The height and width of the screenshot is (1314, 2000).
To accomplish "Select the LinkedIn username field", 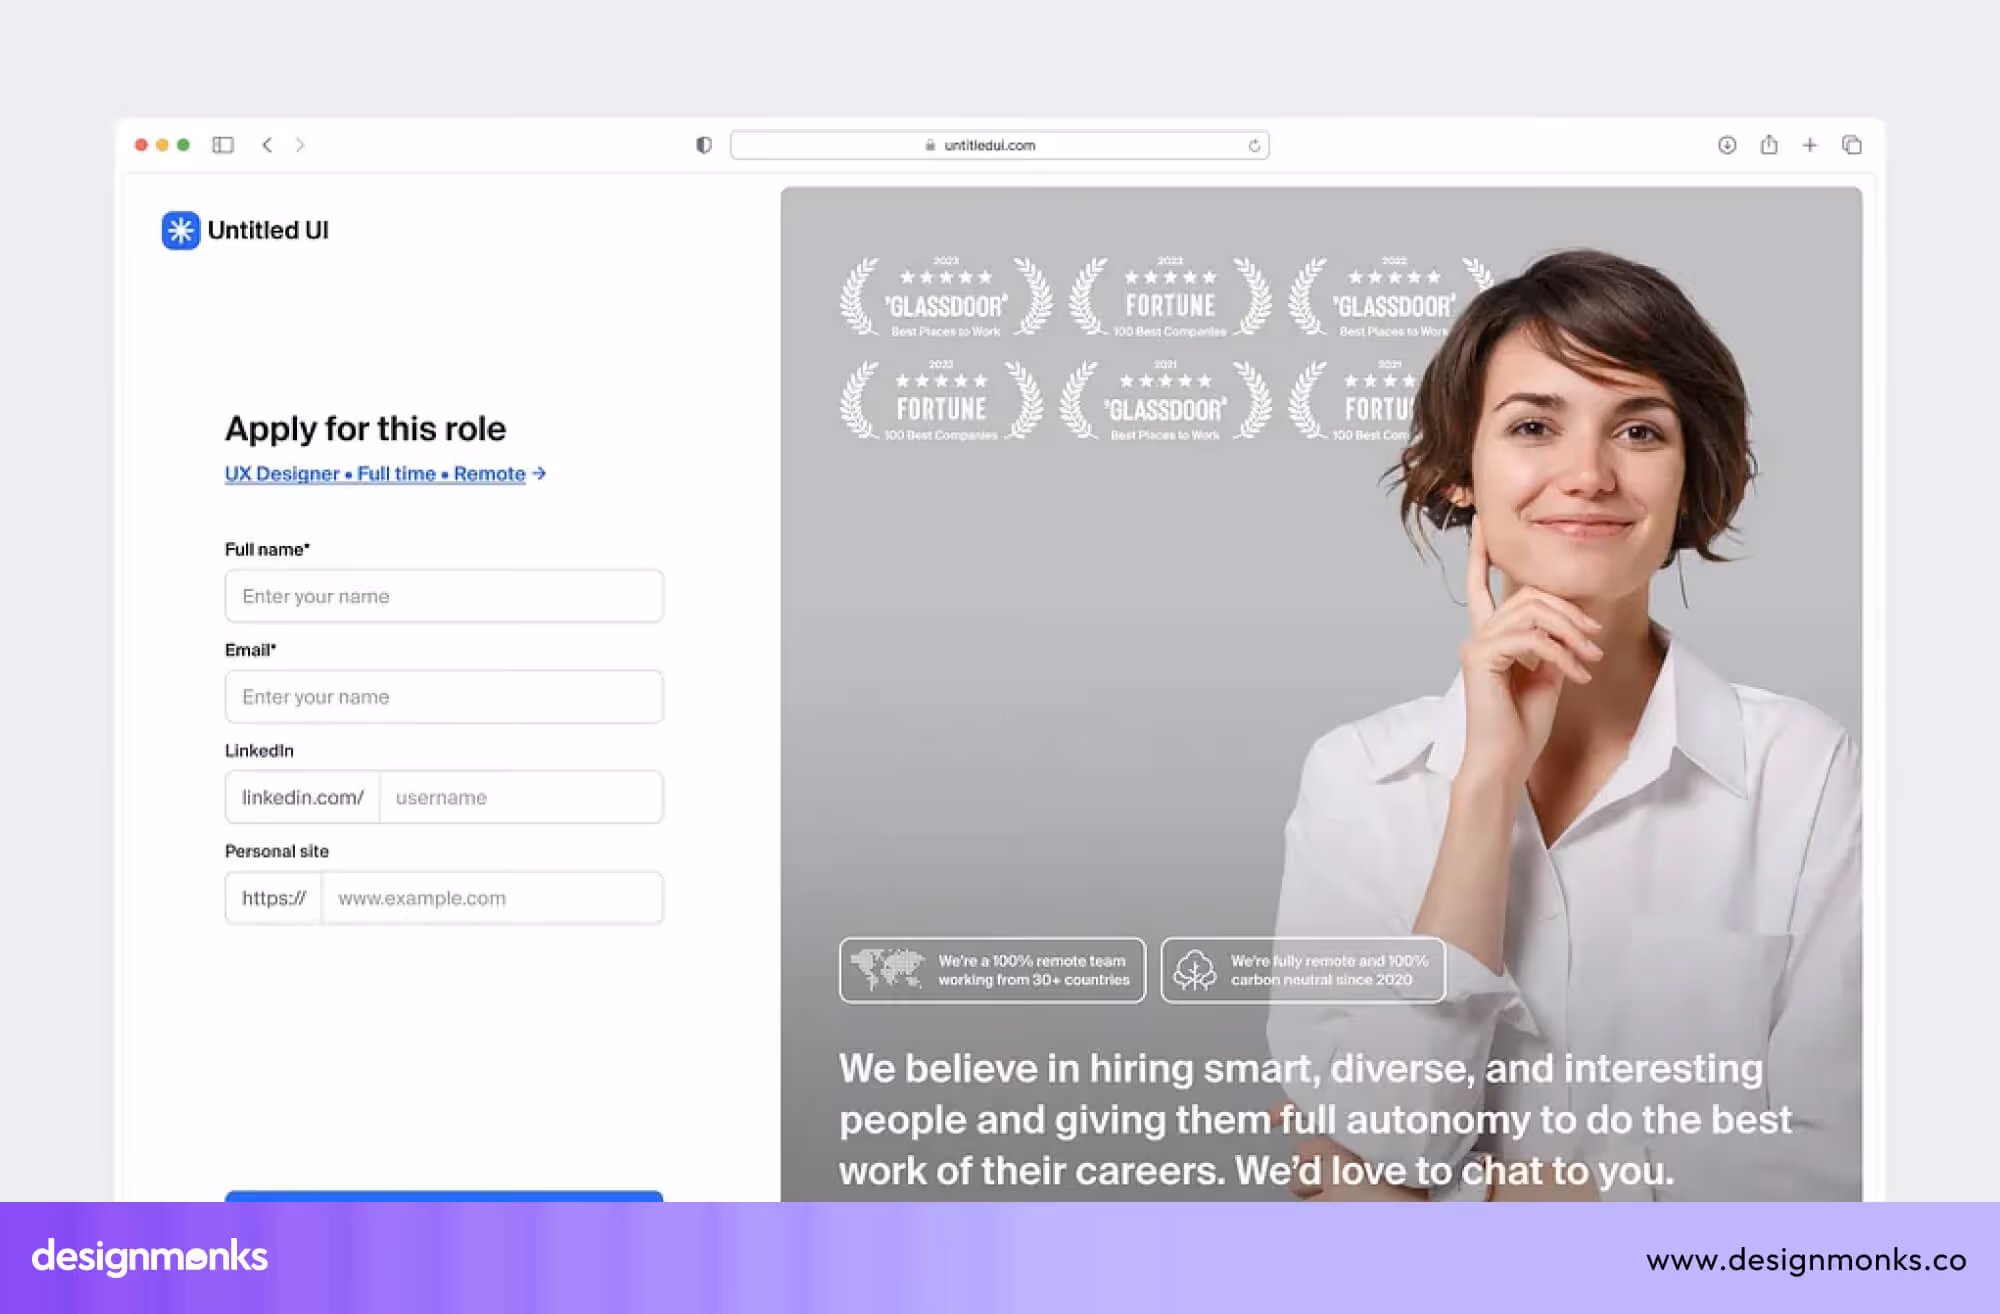I will tap(520, 797).
